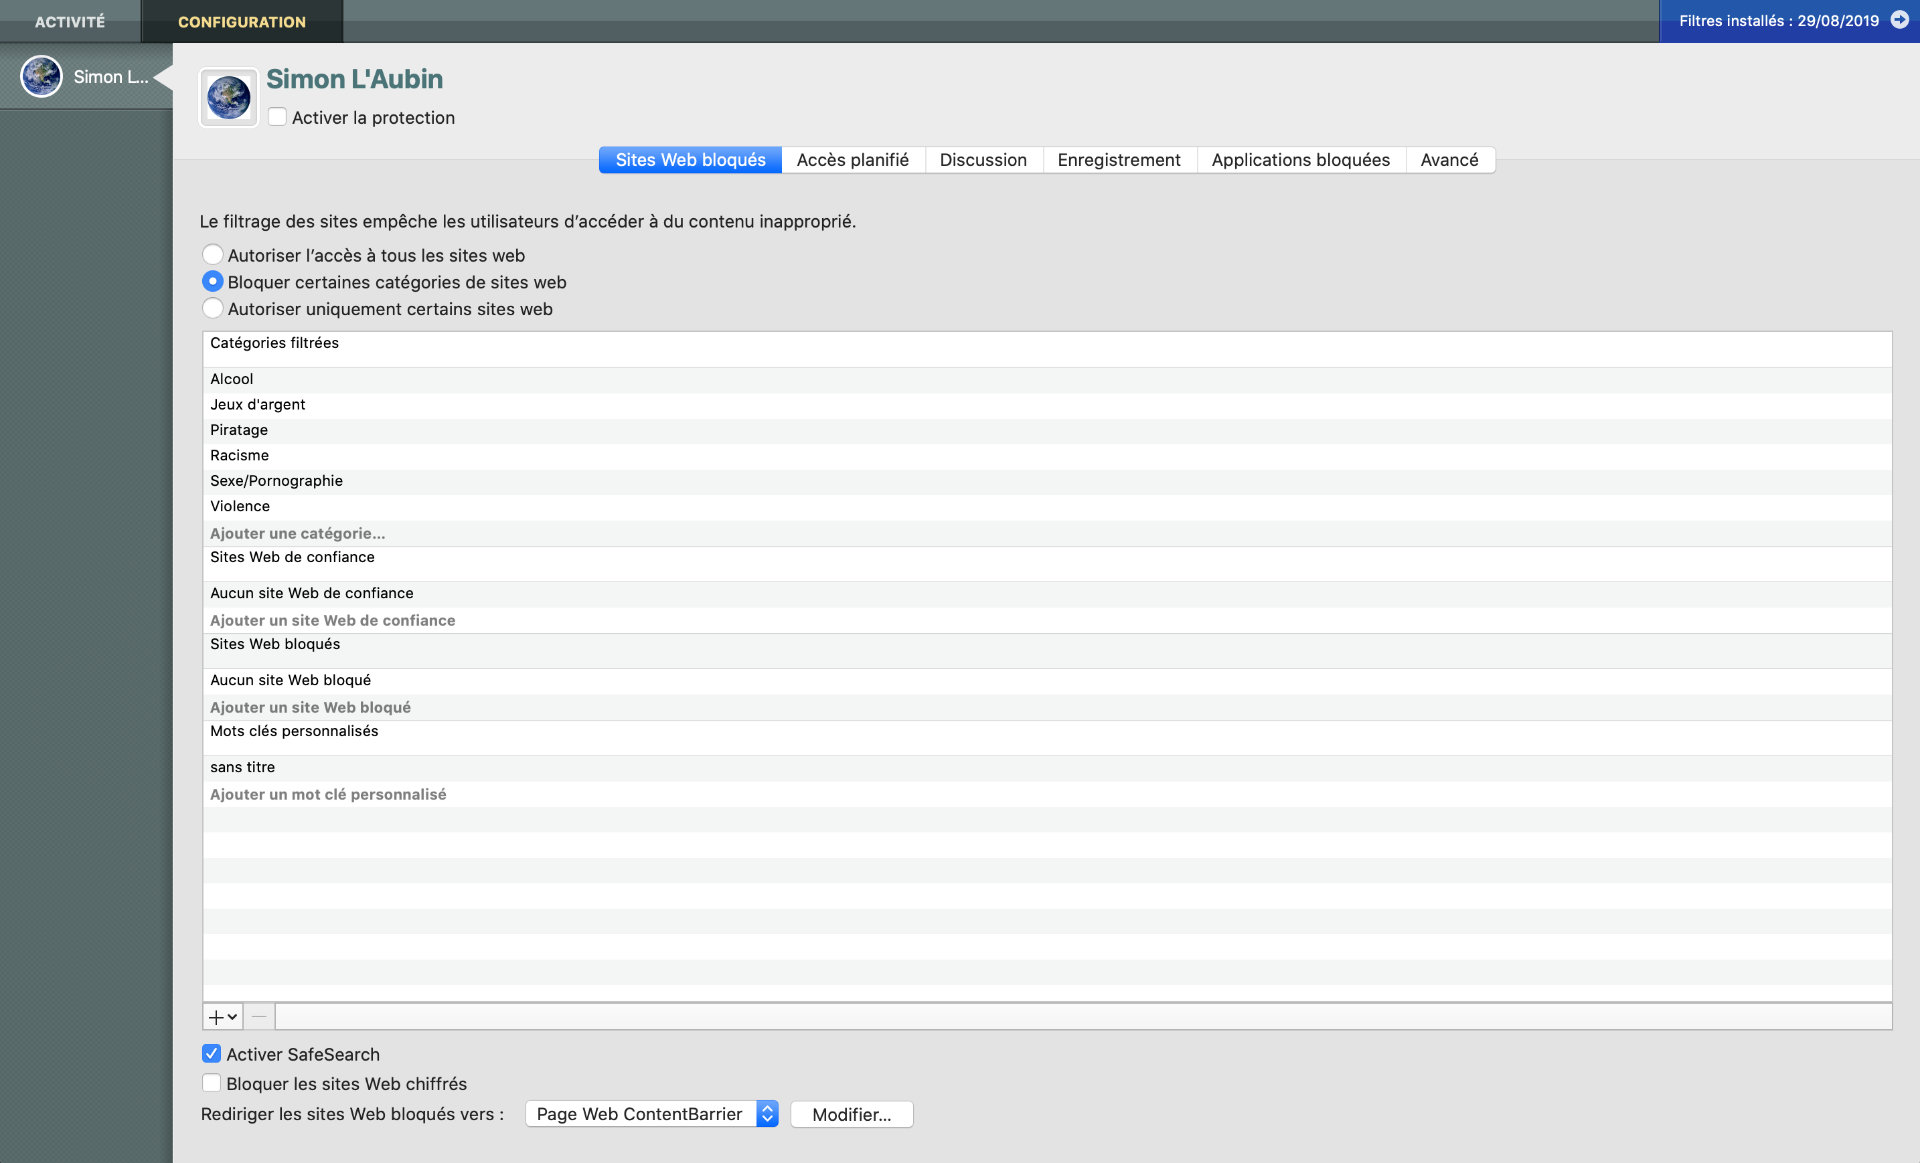Select the Jeux d'argent category row

point(1047,405)
